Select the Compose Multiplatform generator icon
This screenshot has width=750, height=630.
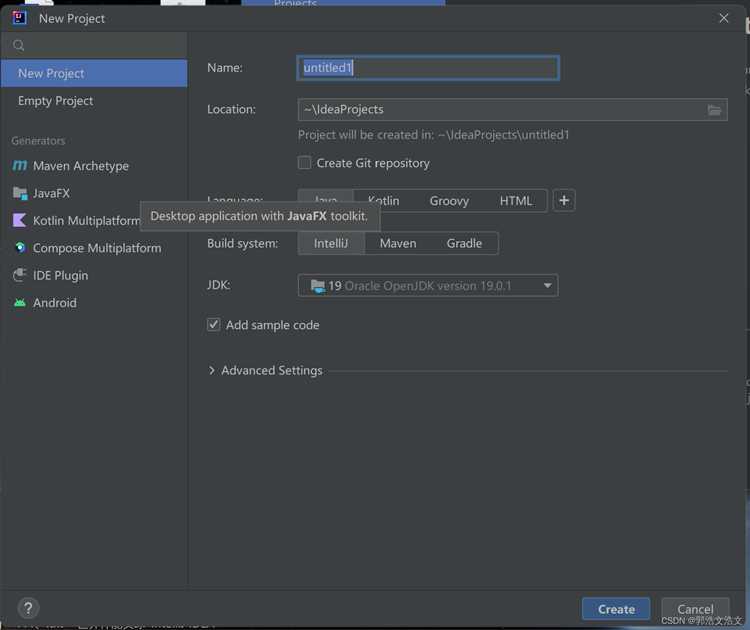click(x=20, y=248)
